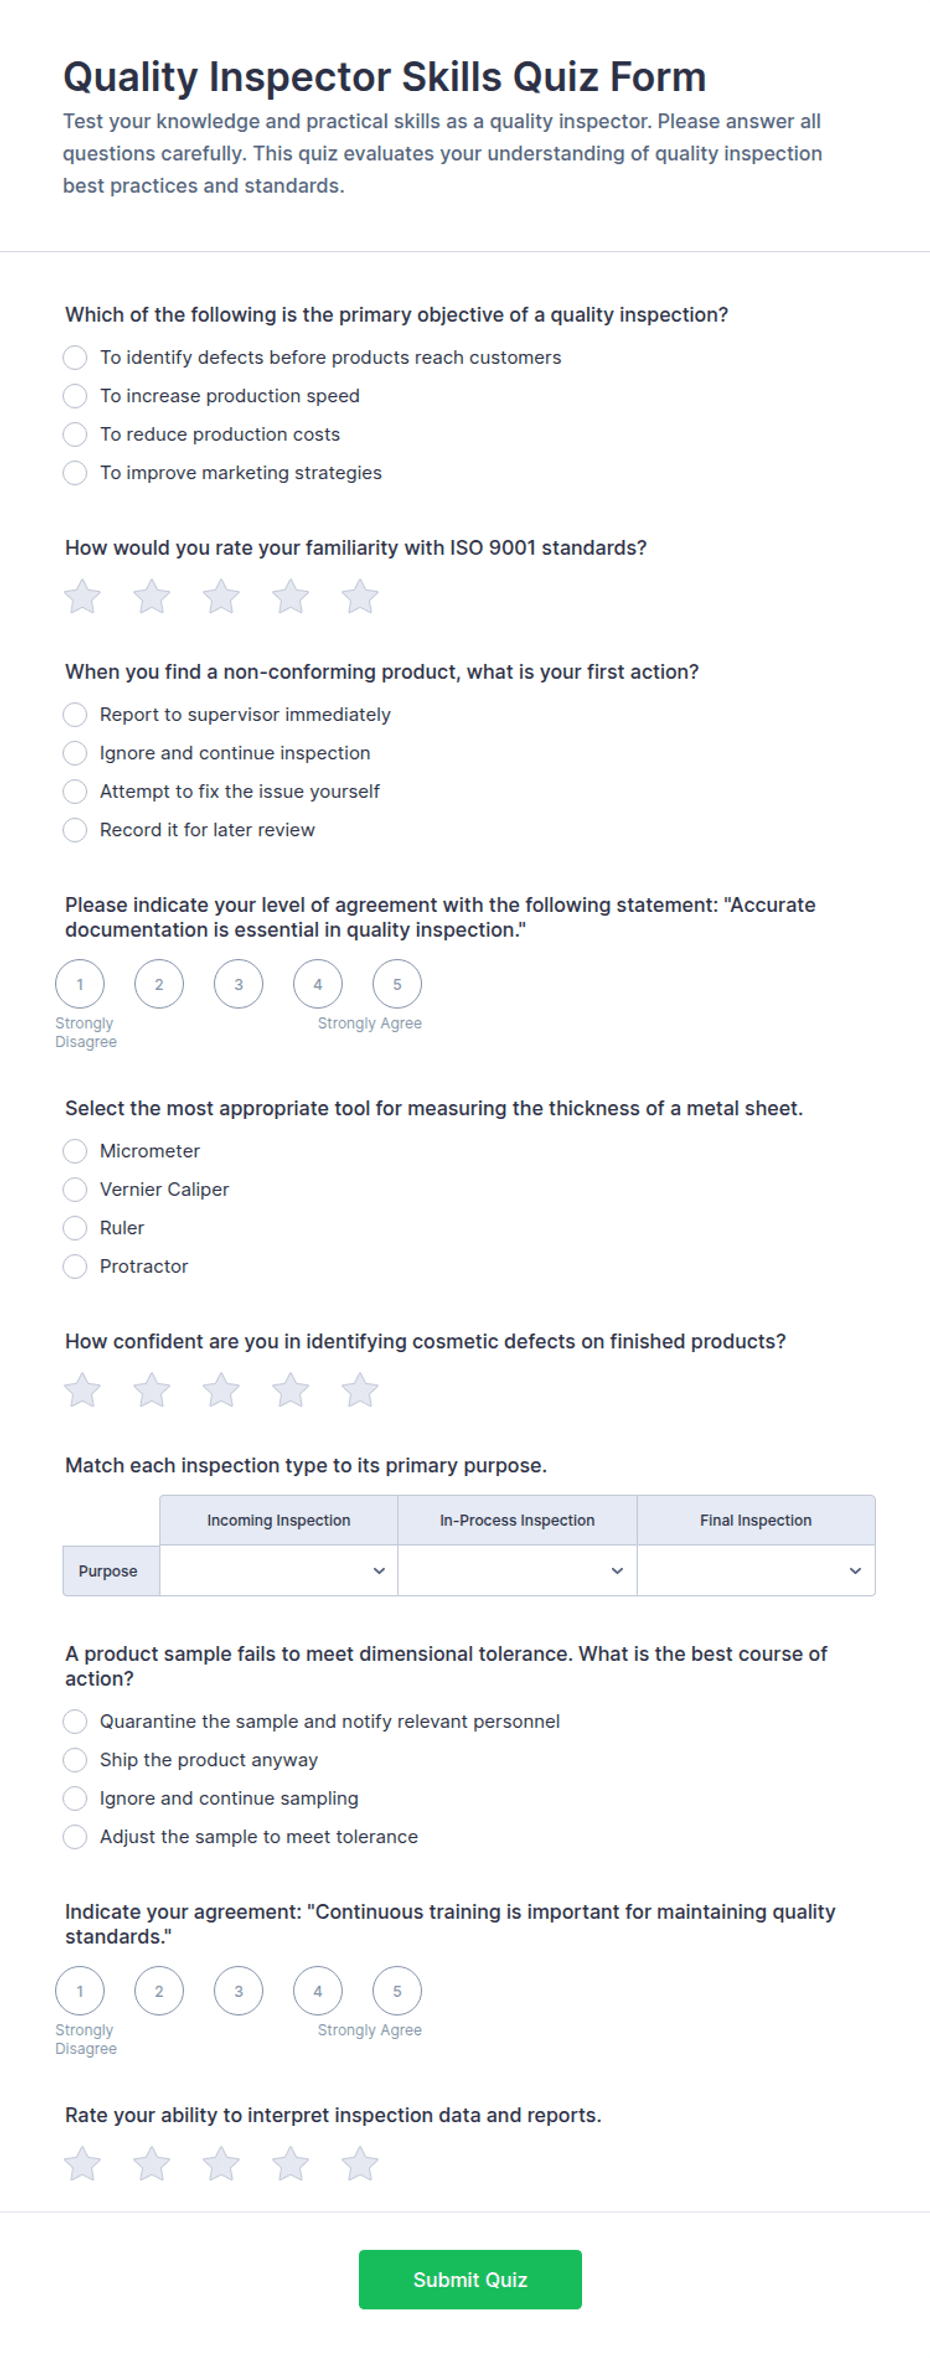
Task: Select third star for ISO 9001 familiarity
Action: [x=221, y=597]
